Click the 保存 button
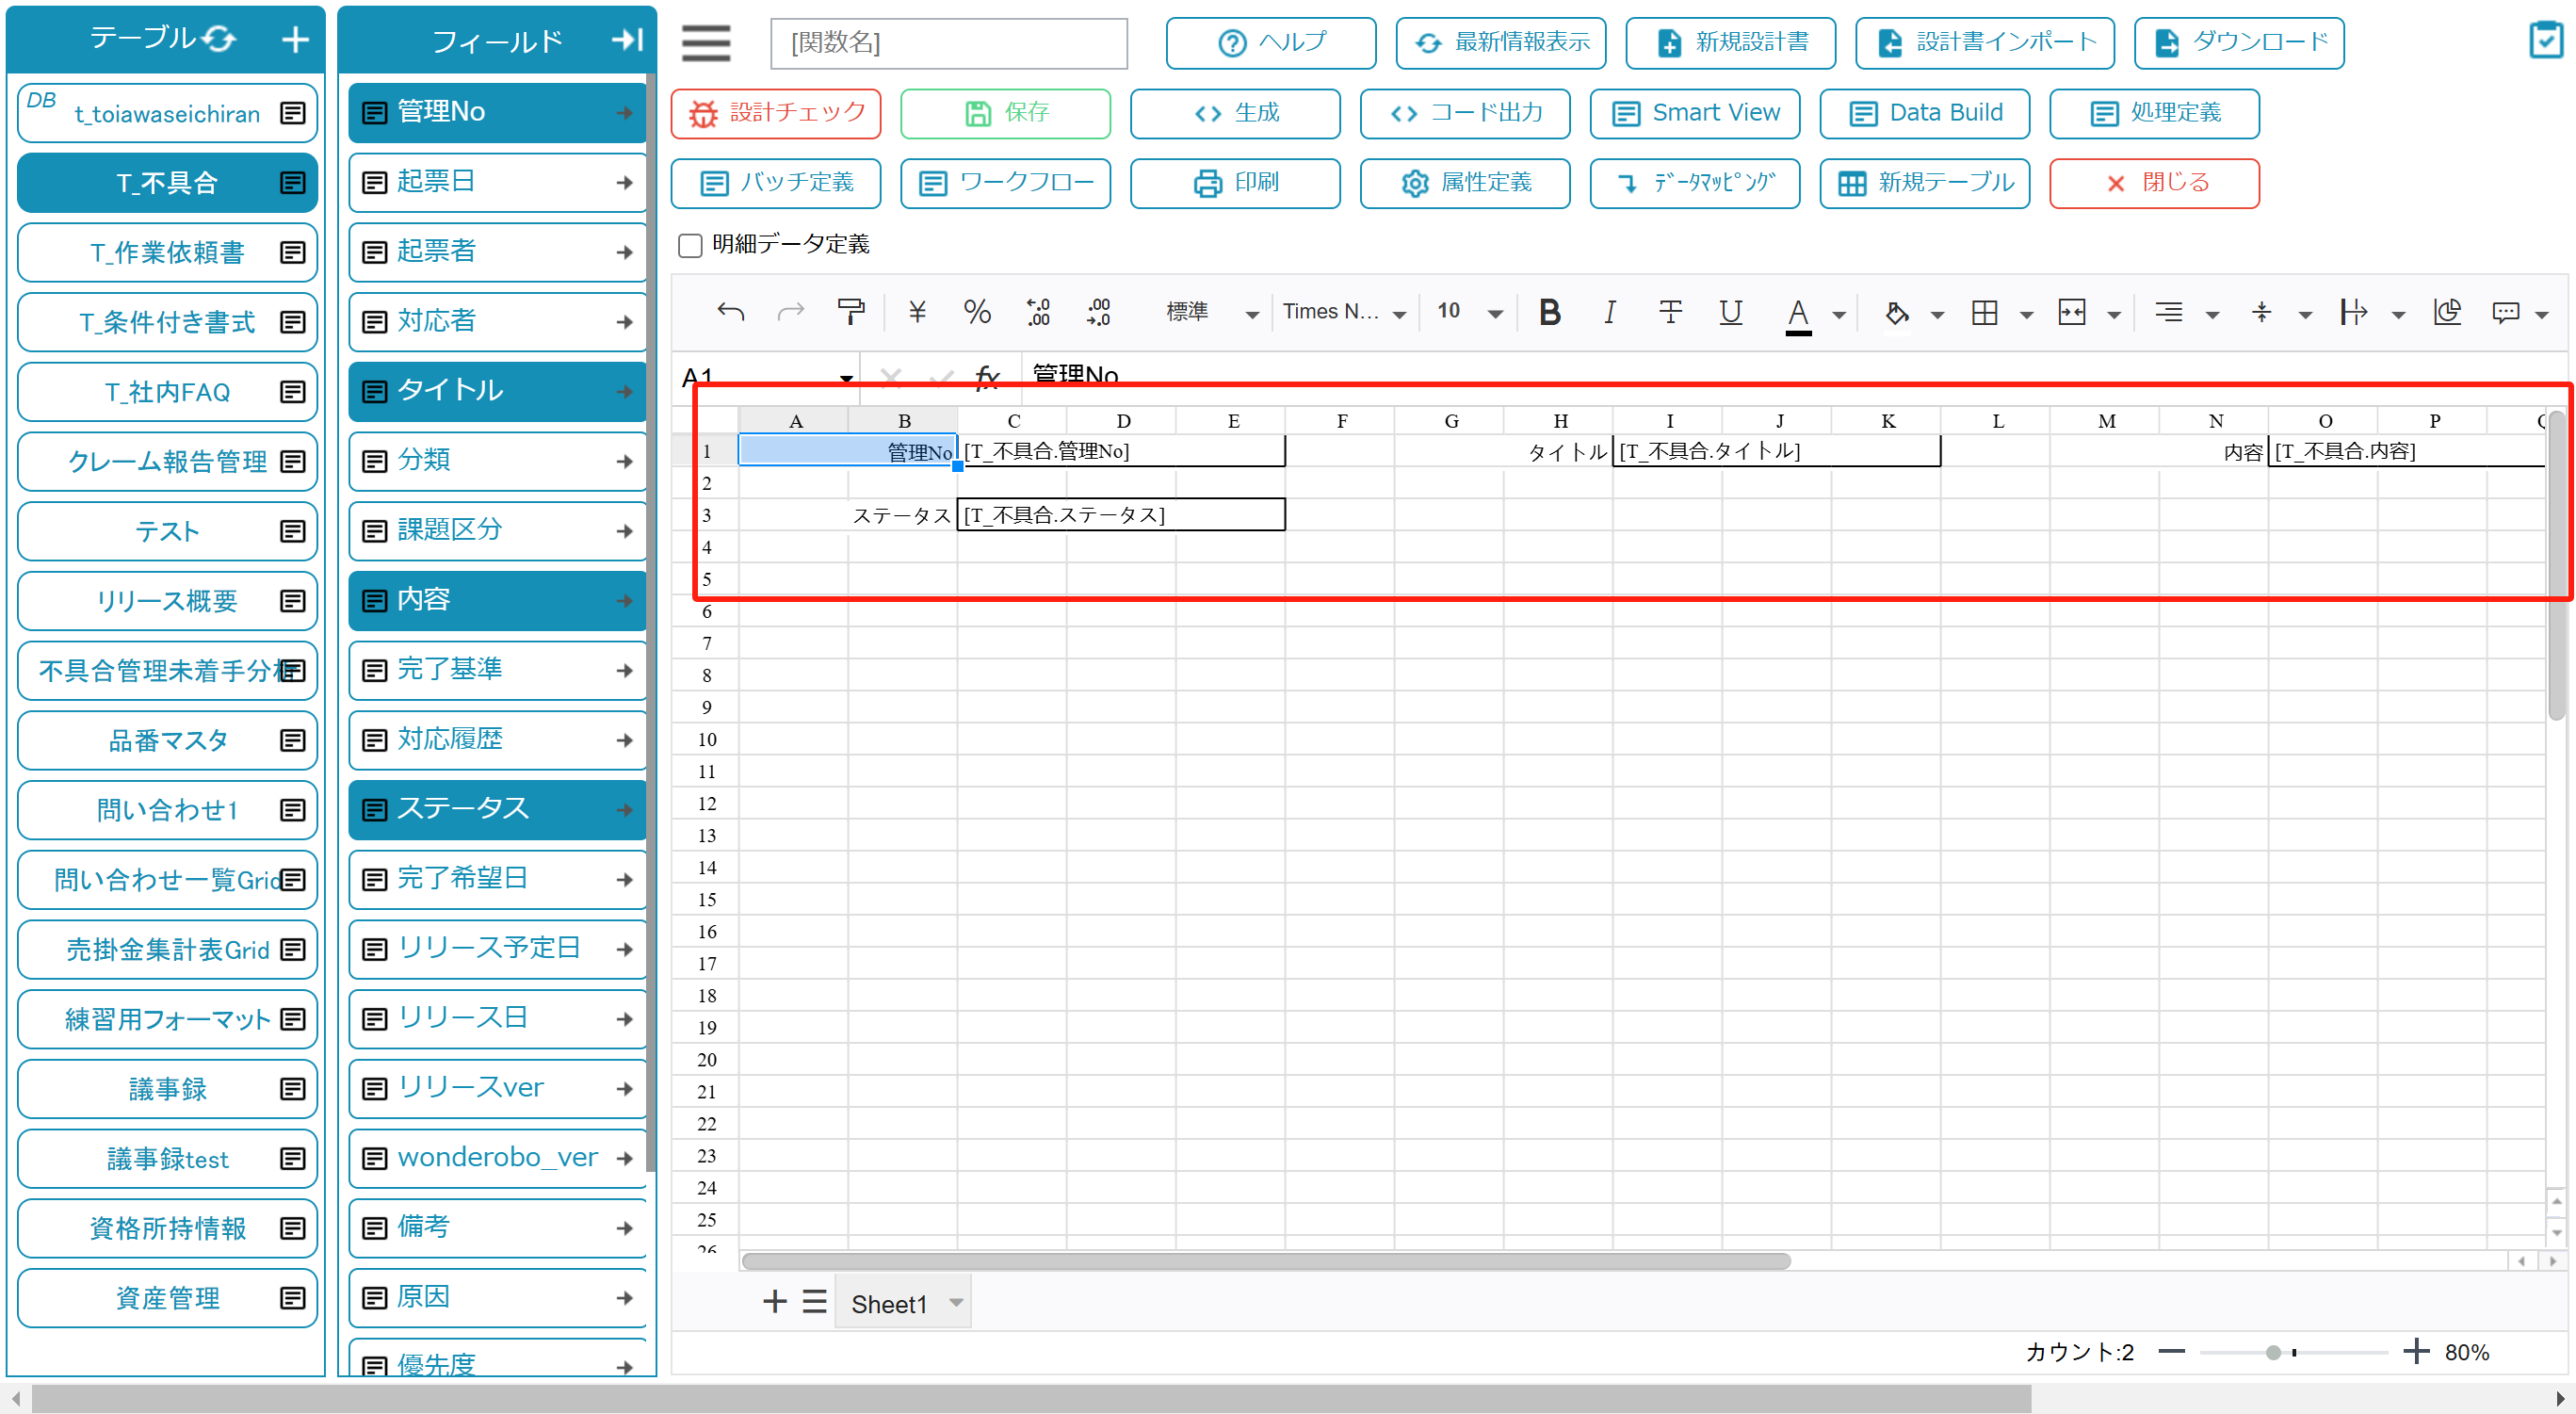This screenshot has height=1414, width=2576. 1005,113
